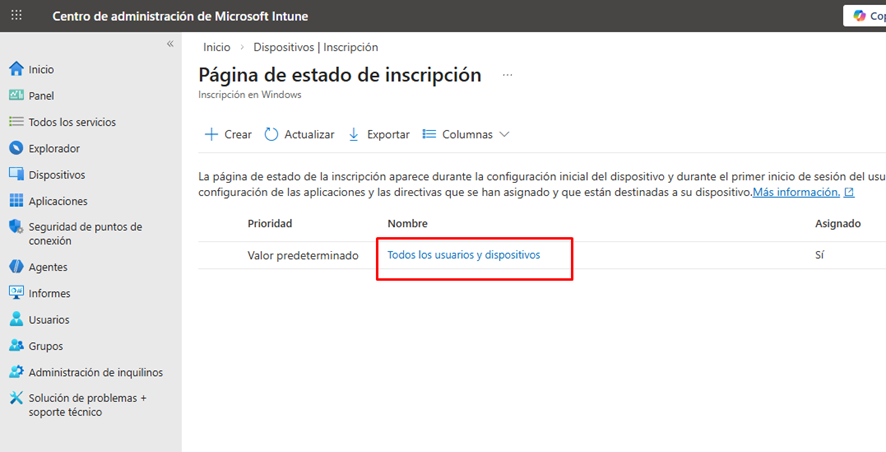Export the list with Exportar
886x452 pixels.
coord(378,135)
